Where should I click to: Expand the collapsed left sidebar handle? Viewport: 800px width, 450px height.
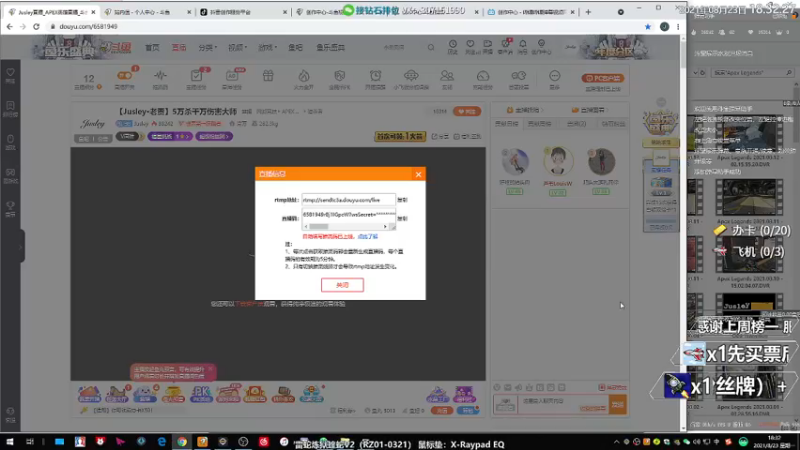21,246
